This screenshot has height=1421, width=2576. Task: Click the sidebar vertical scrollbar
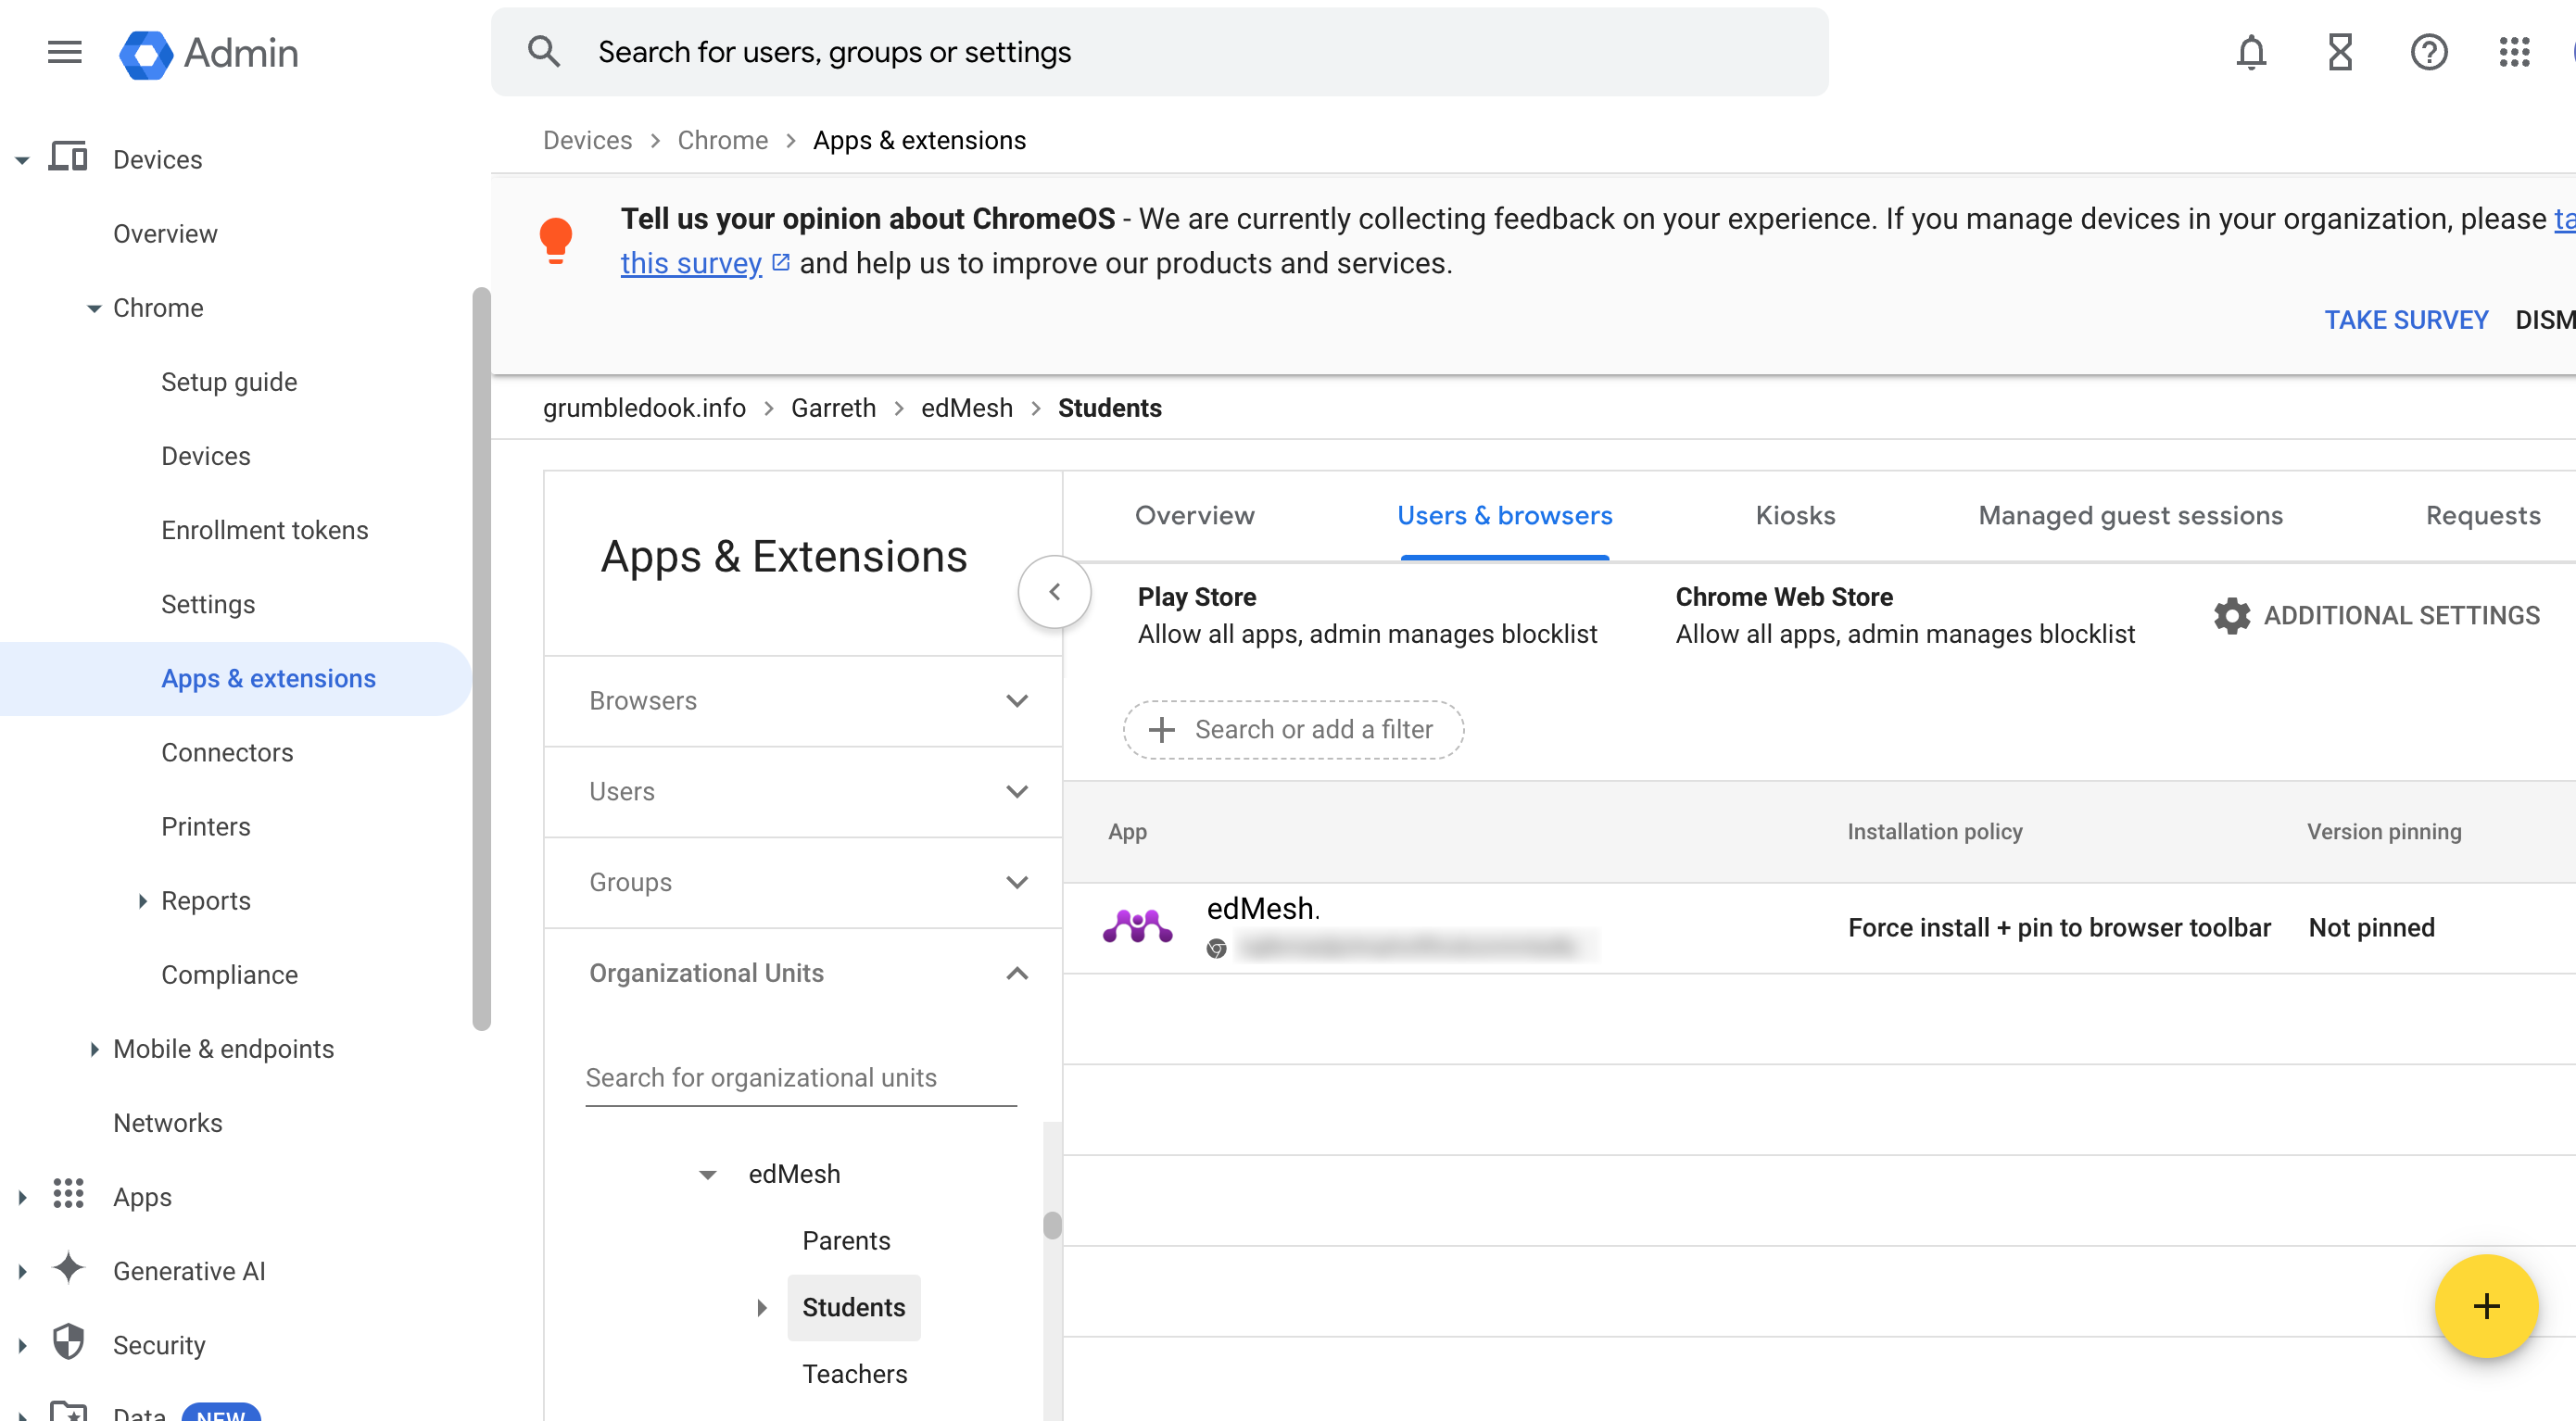click(481, 660)
